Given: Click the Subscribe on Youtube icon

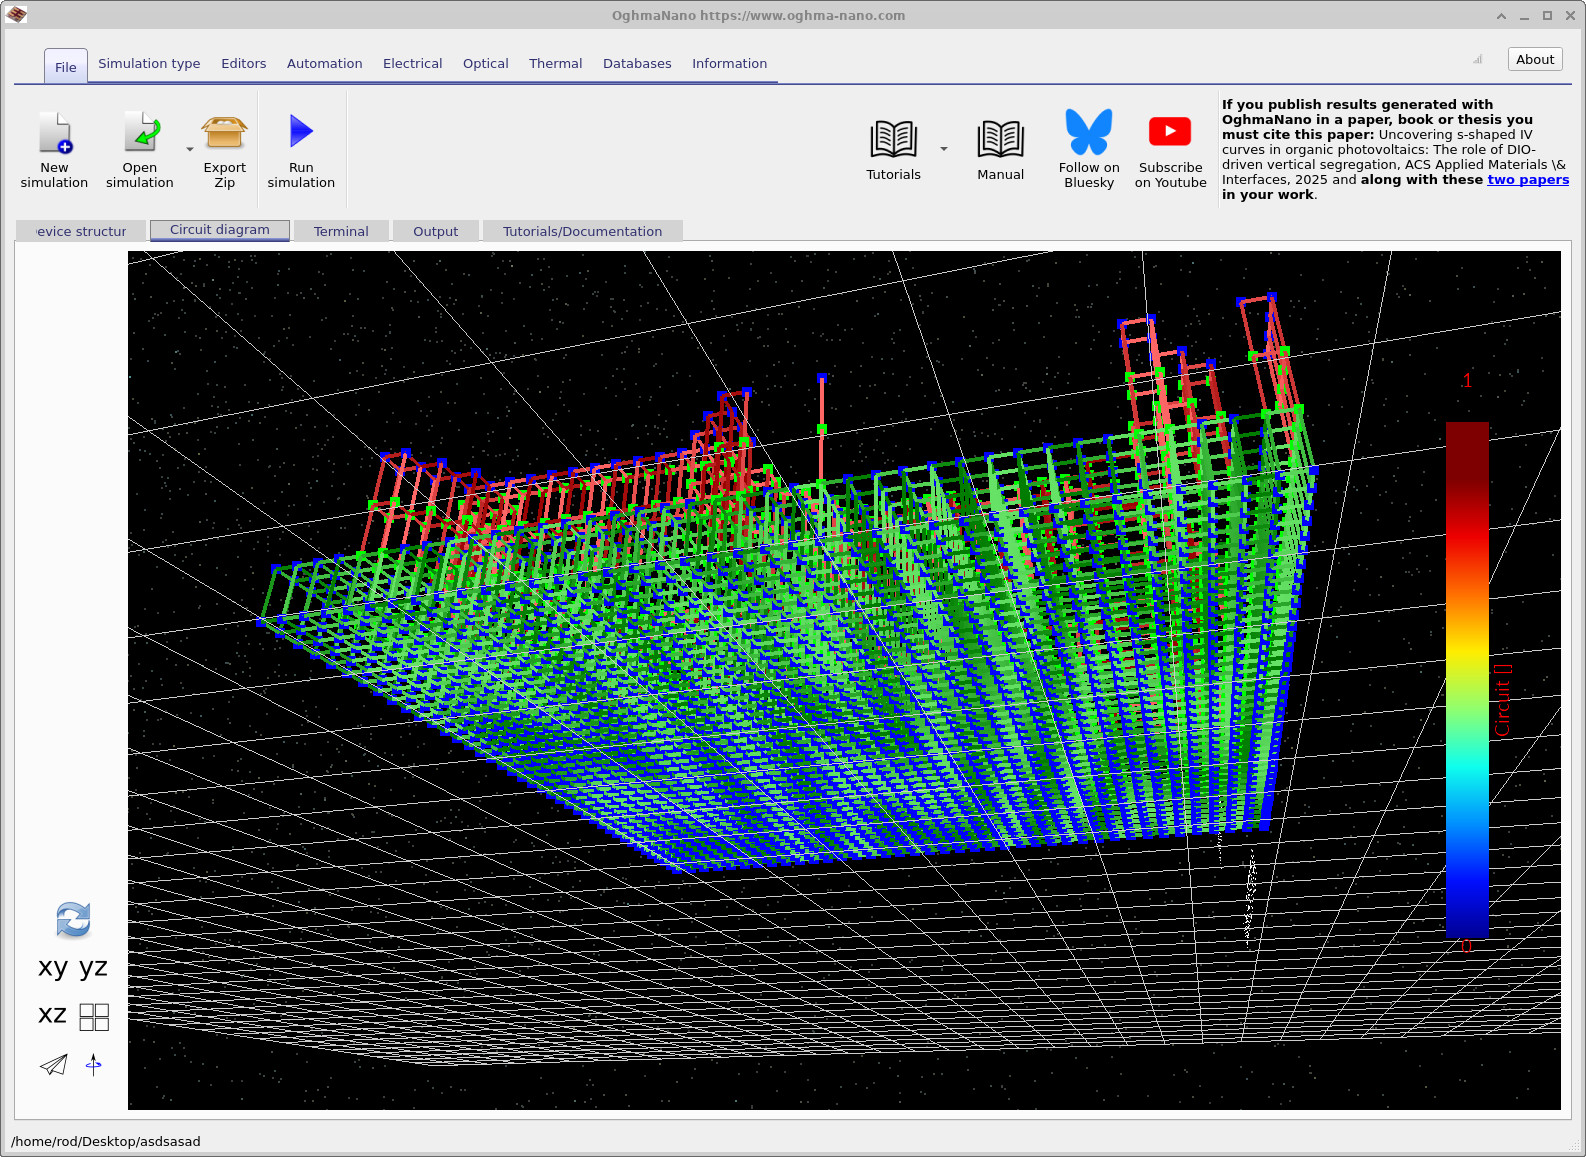Looking at the screenshot, I should coord(1170,132).
